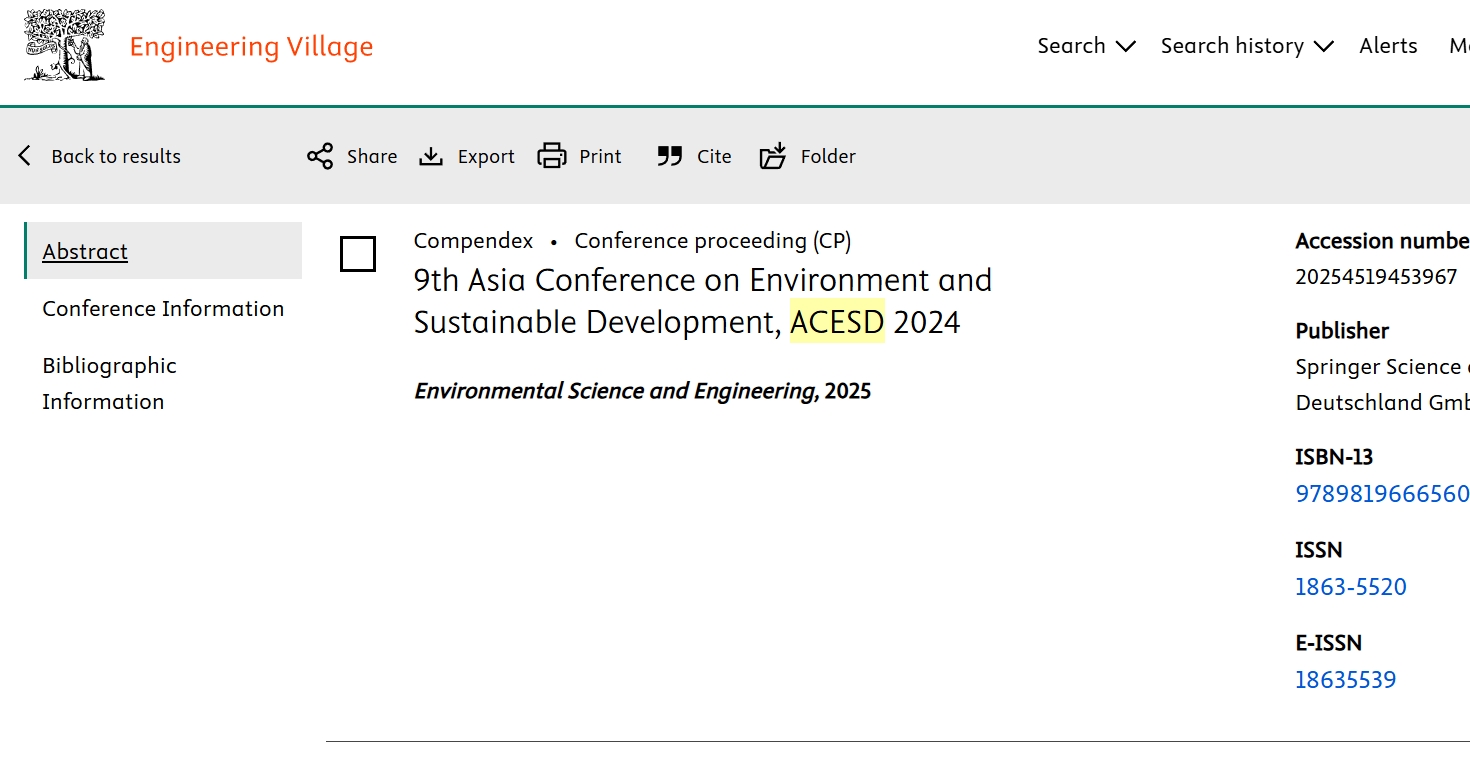Click the Export download icon

click(431, 156)
